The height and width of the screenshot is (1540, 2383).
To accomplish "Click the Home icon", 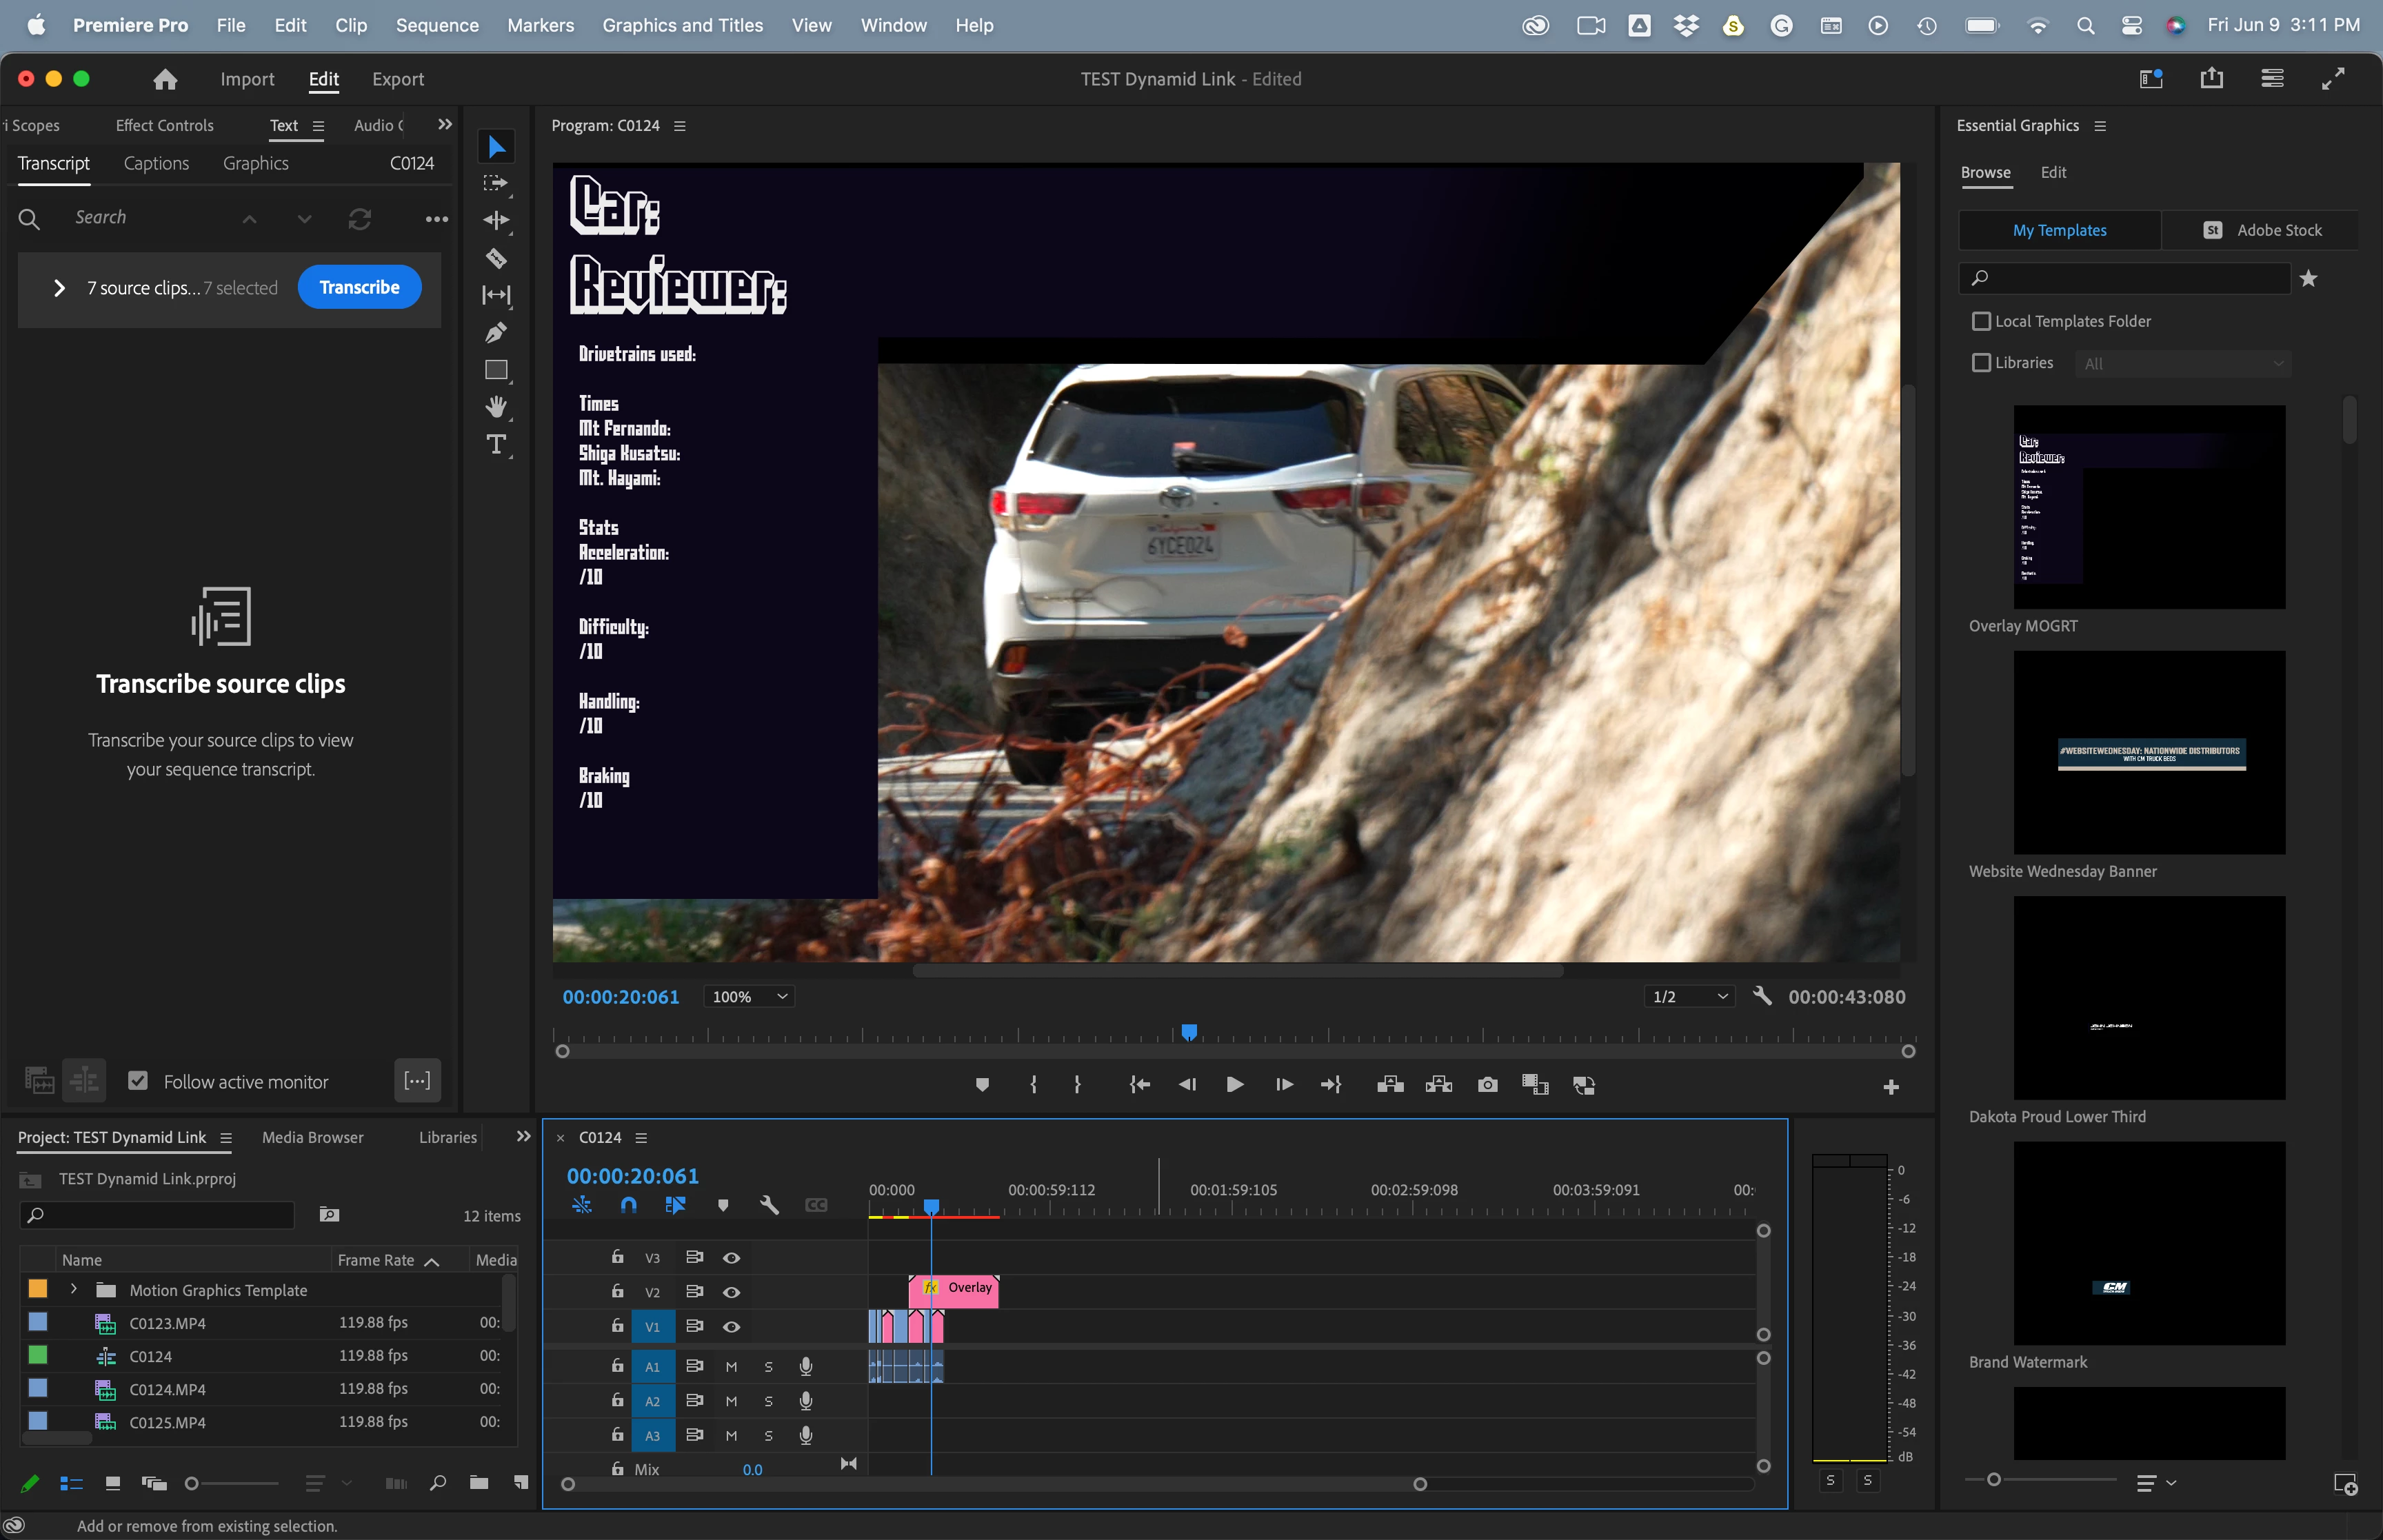I will click(x=166, y=79).
